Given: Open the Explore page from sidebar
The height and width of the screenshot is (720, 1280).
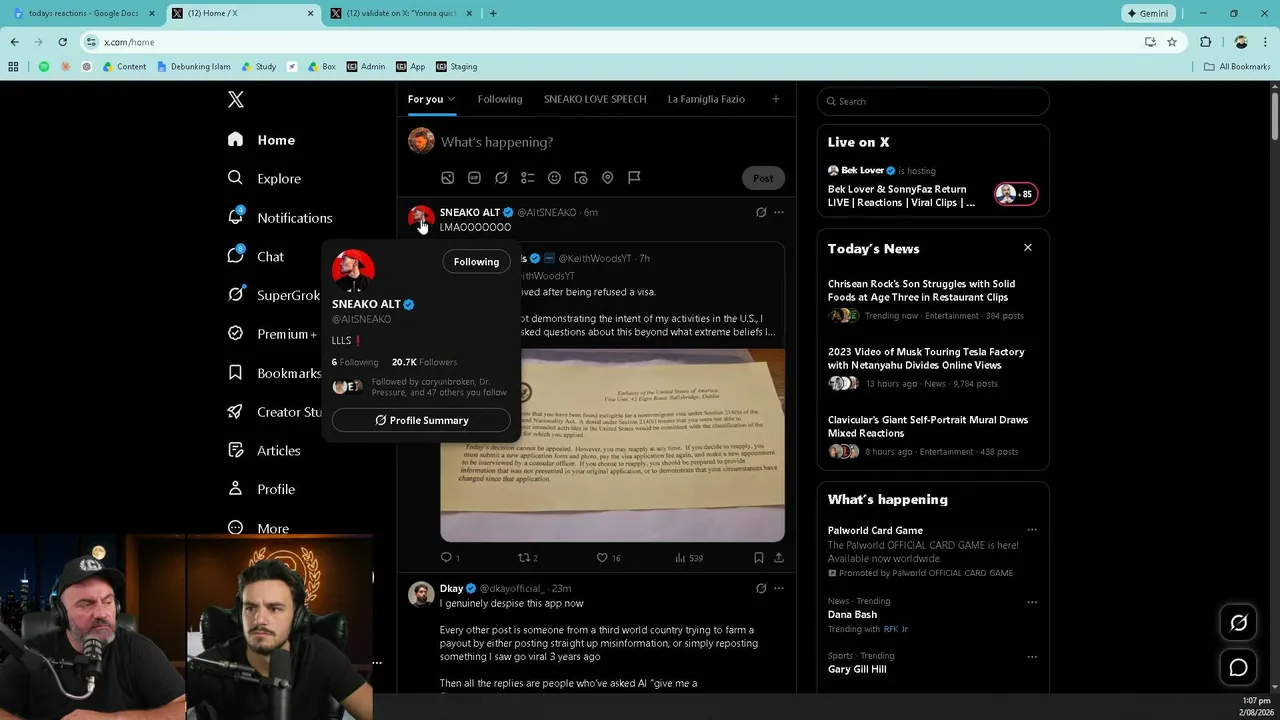Looking at the screenshot, I should point(264,178).
